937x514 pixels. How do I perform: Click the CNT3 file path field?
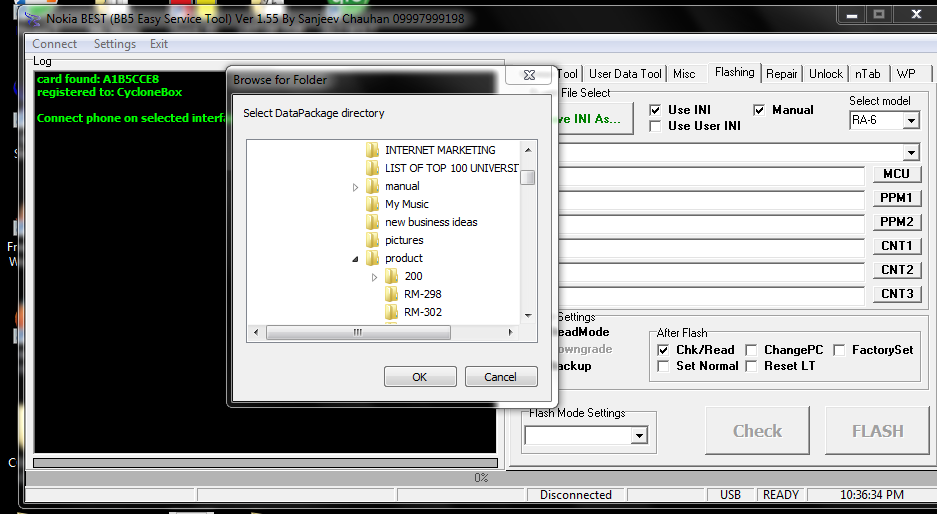711,295
